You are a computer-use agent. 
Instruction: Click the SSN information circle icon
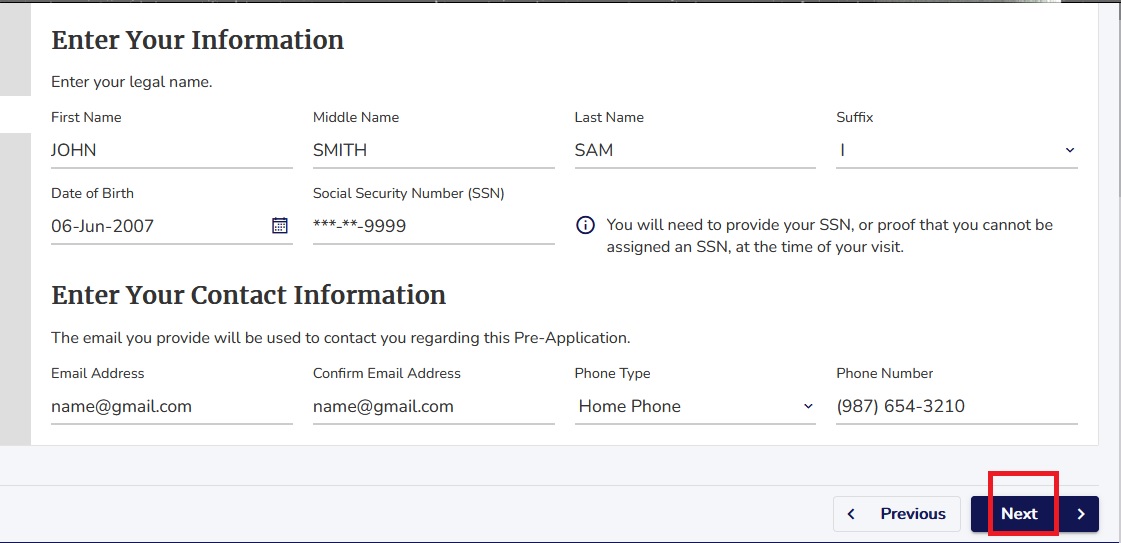click(x=585, y=226)
